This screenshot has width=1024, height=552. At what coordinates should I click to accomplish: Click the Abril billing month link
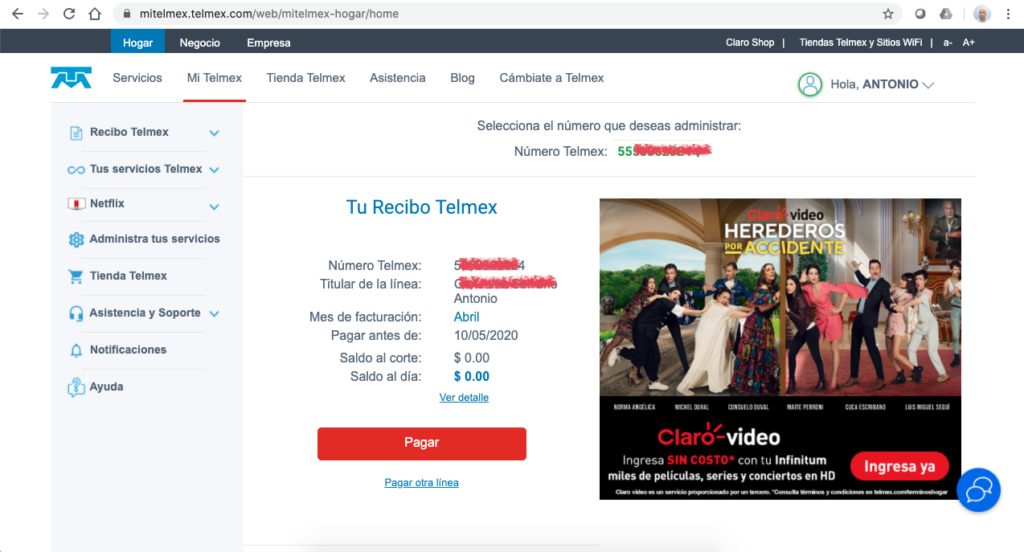coord(466,317)
